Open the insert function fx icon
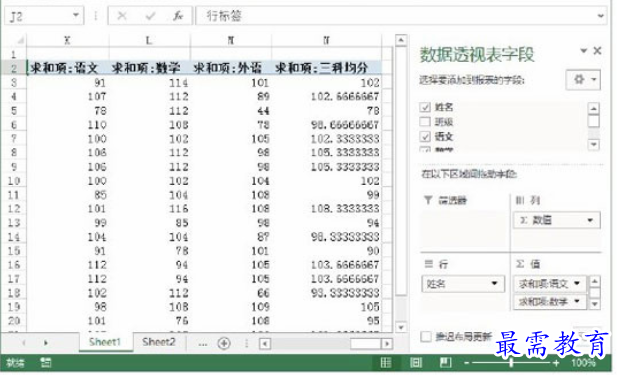 pos(178,16)
